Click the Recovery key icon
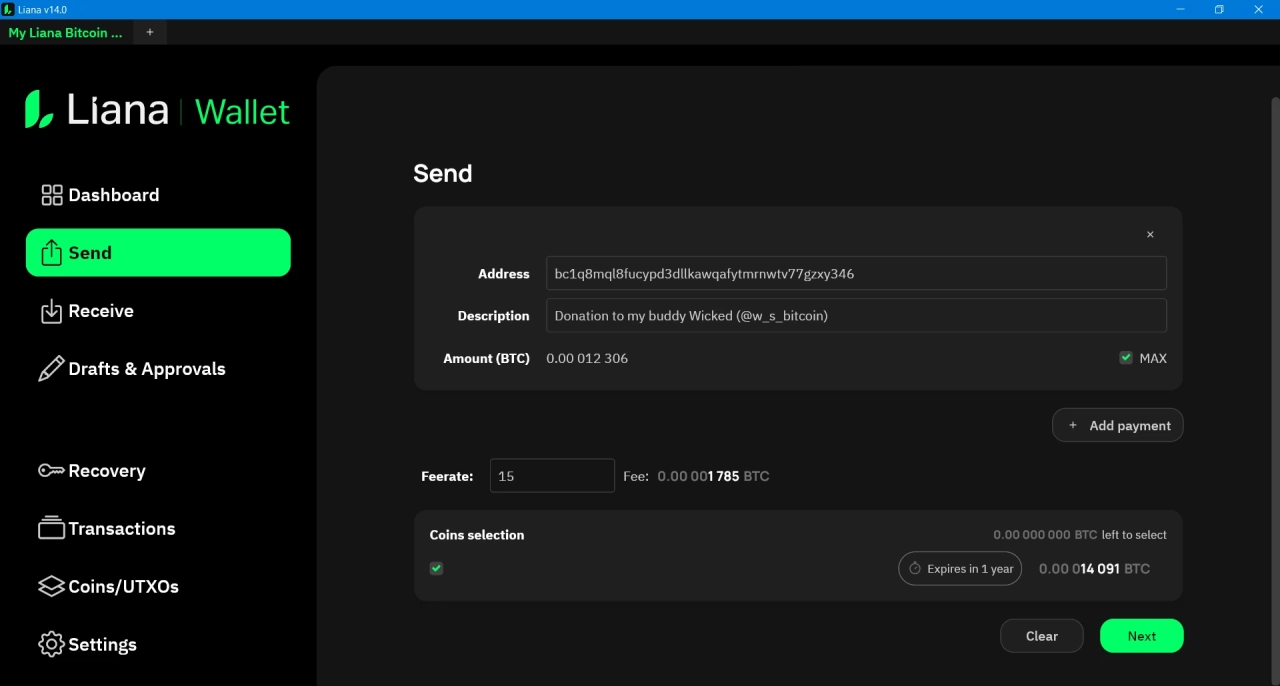 (x=52, y=470)
